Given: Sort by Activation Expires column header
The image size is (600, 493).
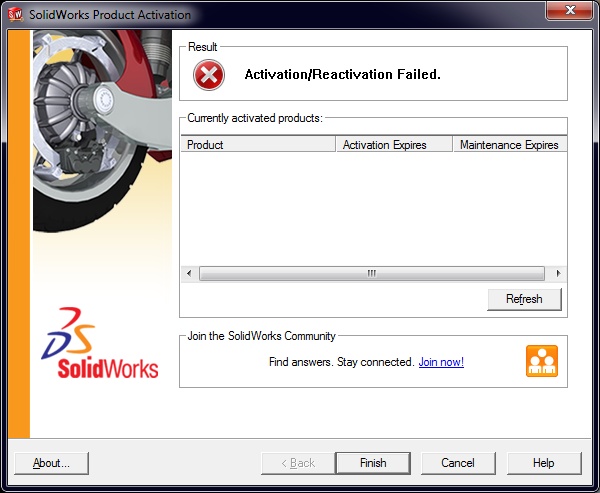Looking at the screenshot, I should pos(394,144).
